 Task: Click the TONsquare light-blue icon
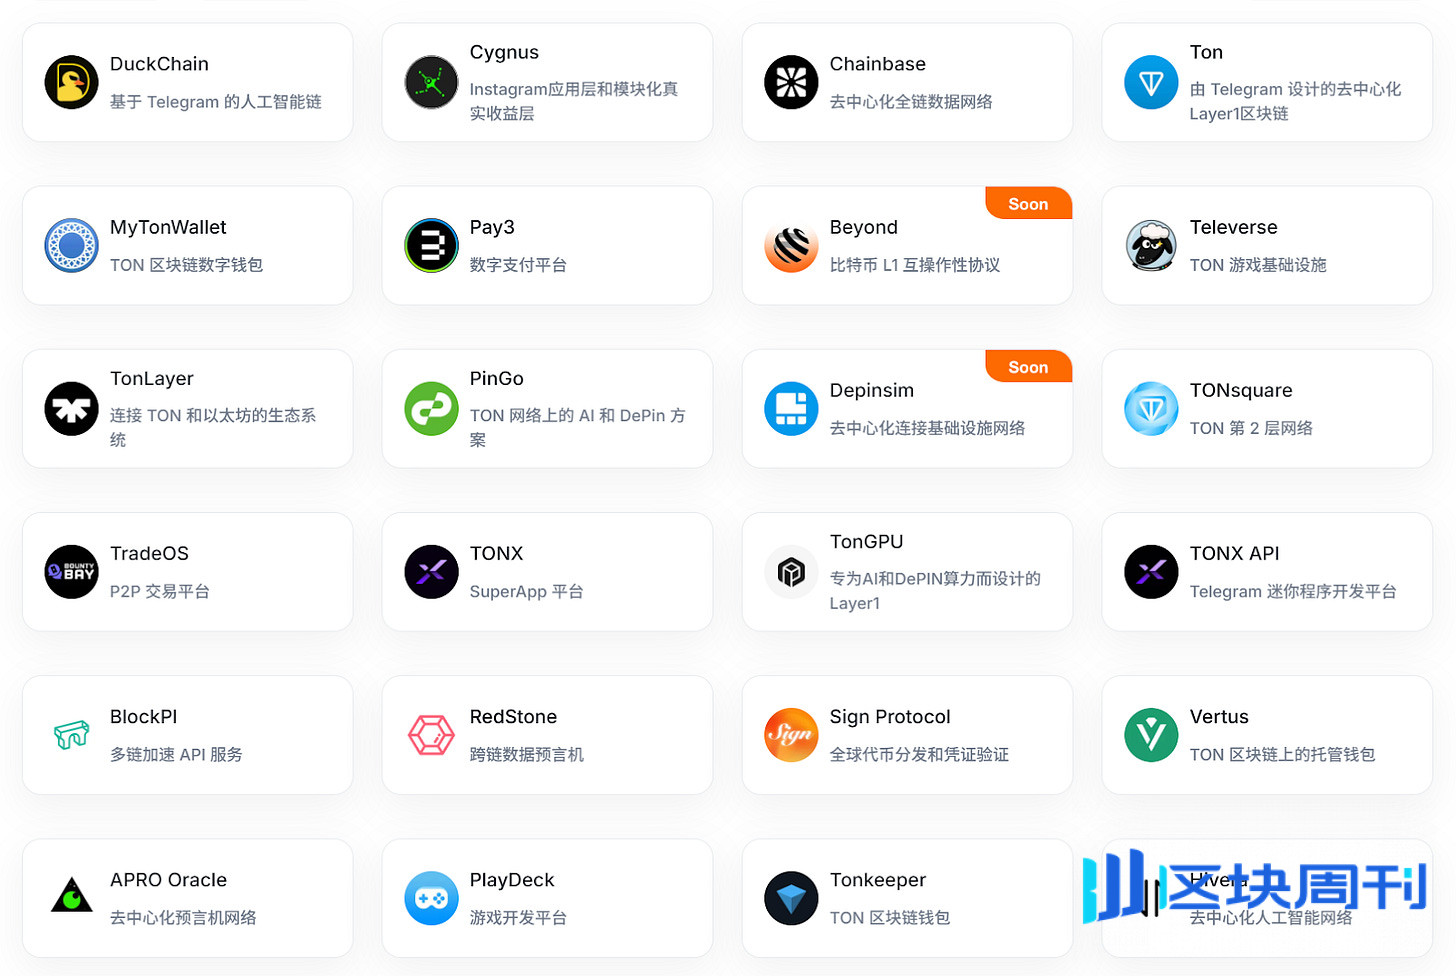(x=1151, y=408)
